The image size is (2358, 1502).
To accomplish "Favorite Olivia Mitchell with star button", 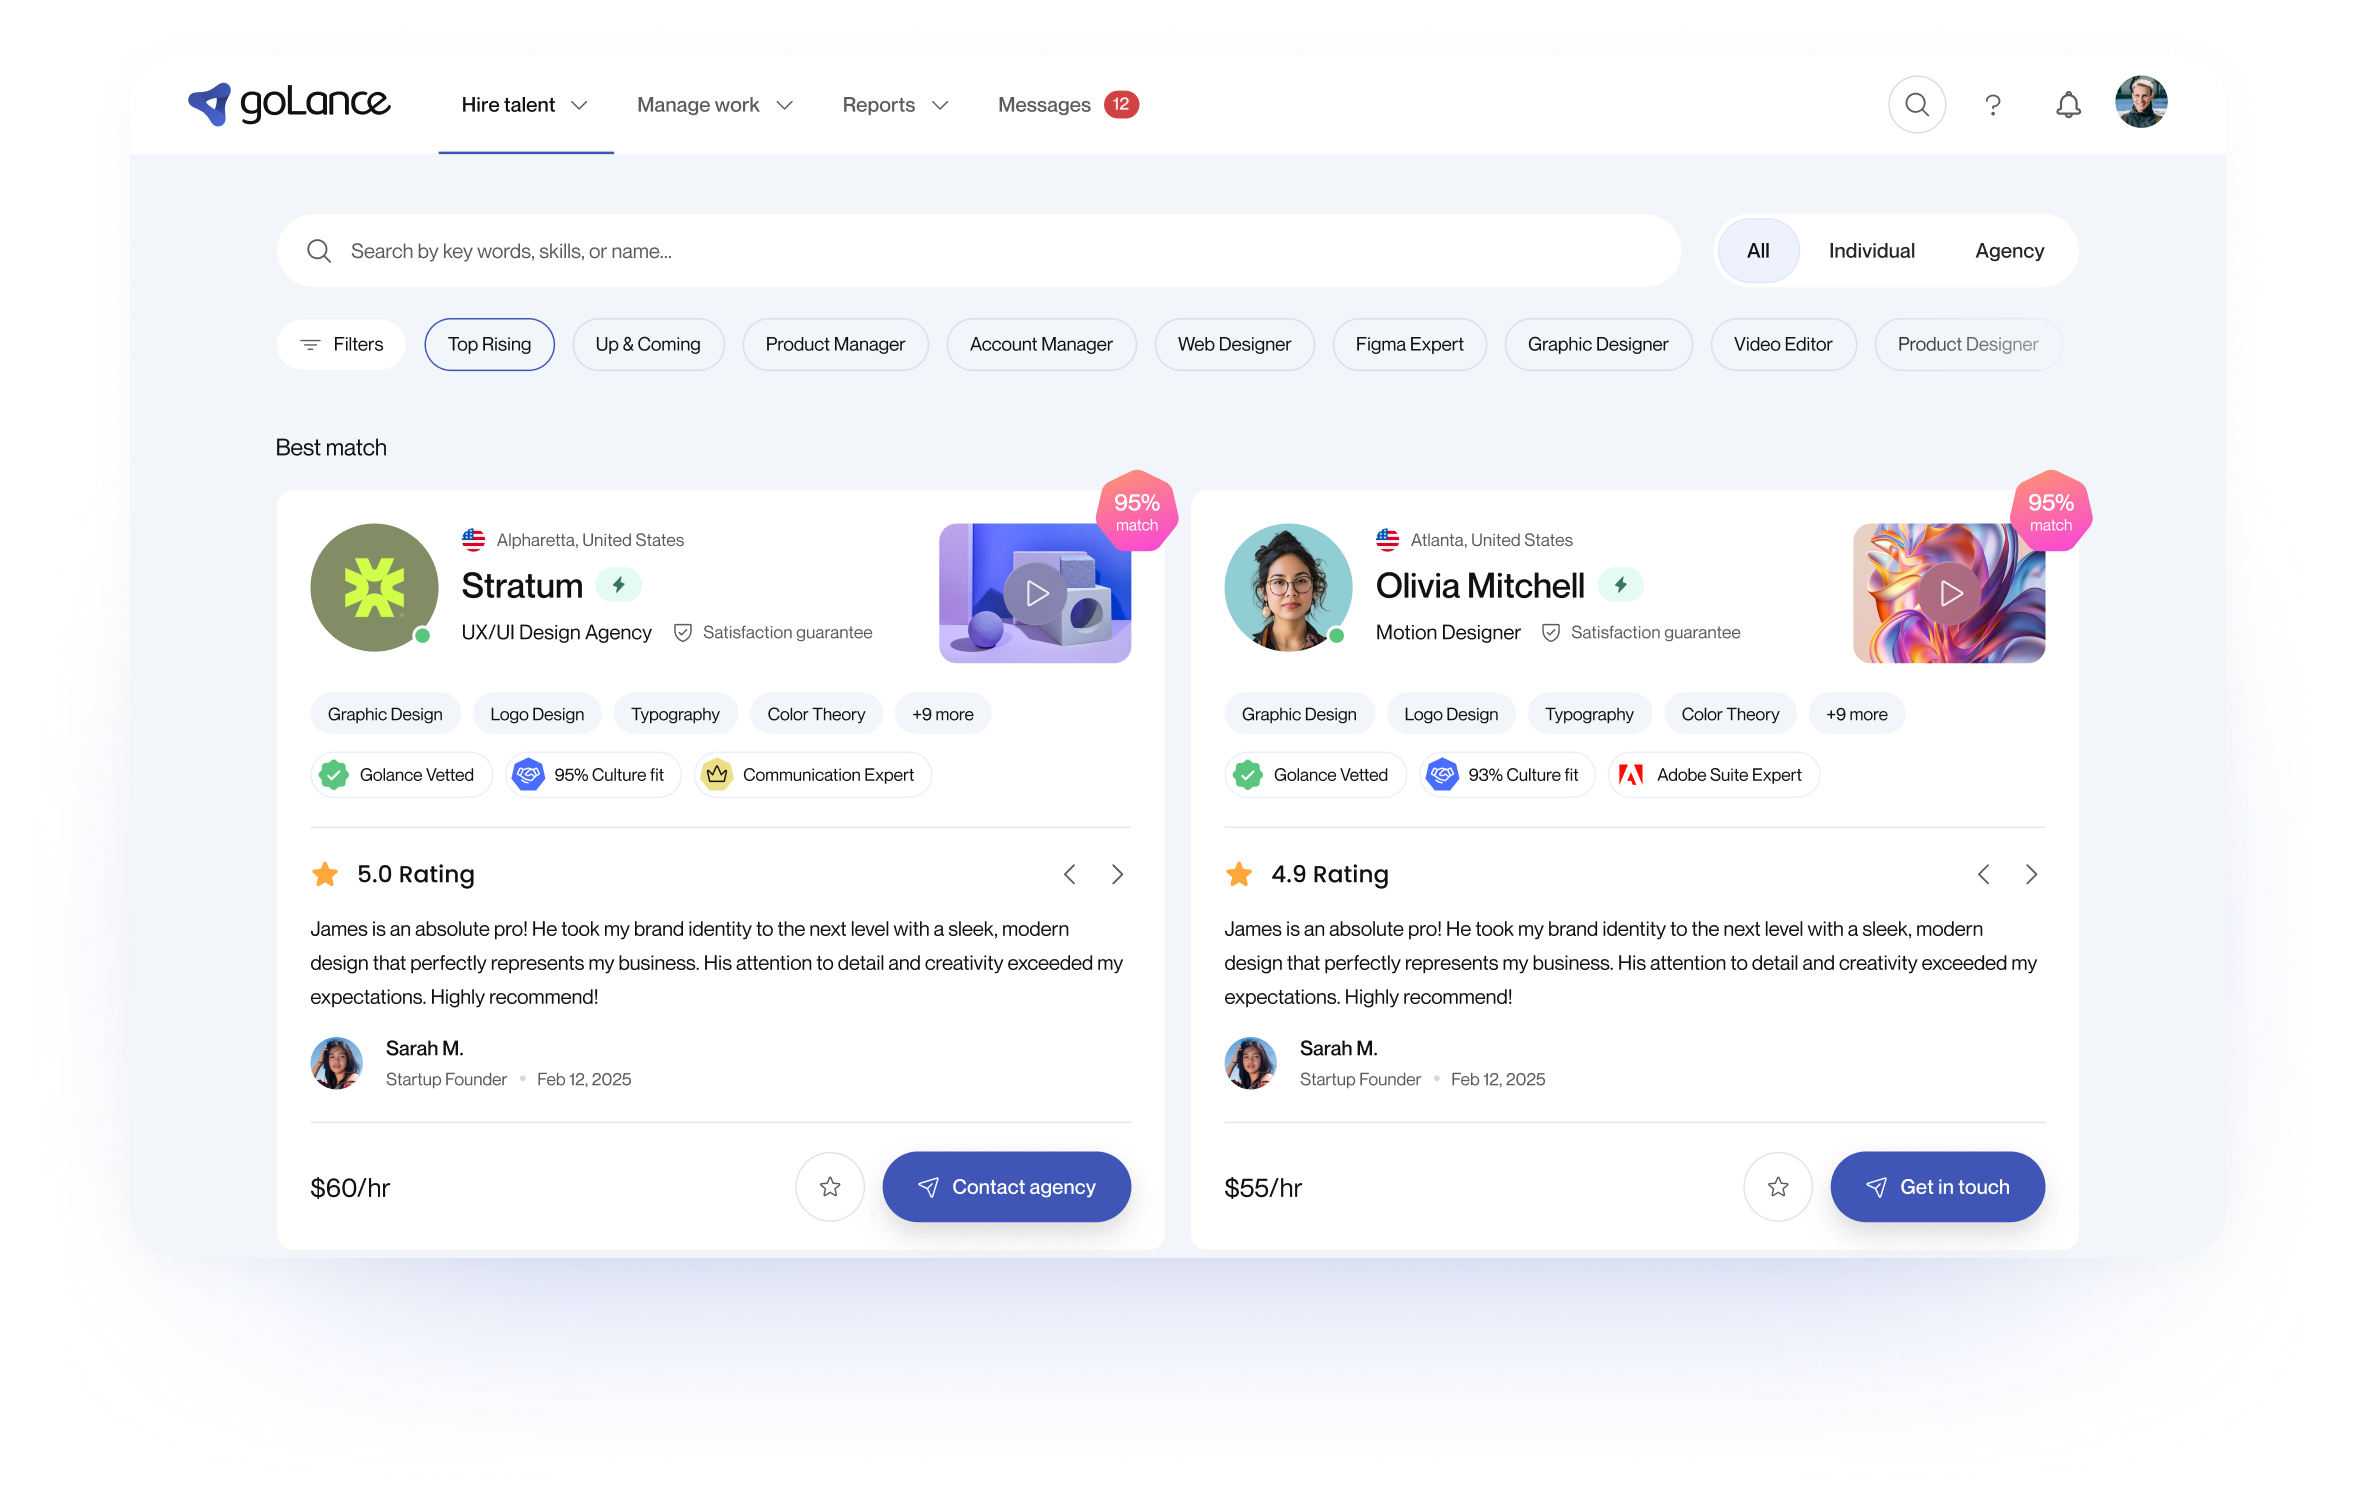I will point(1777,1187).
